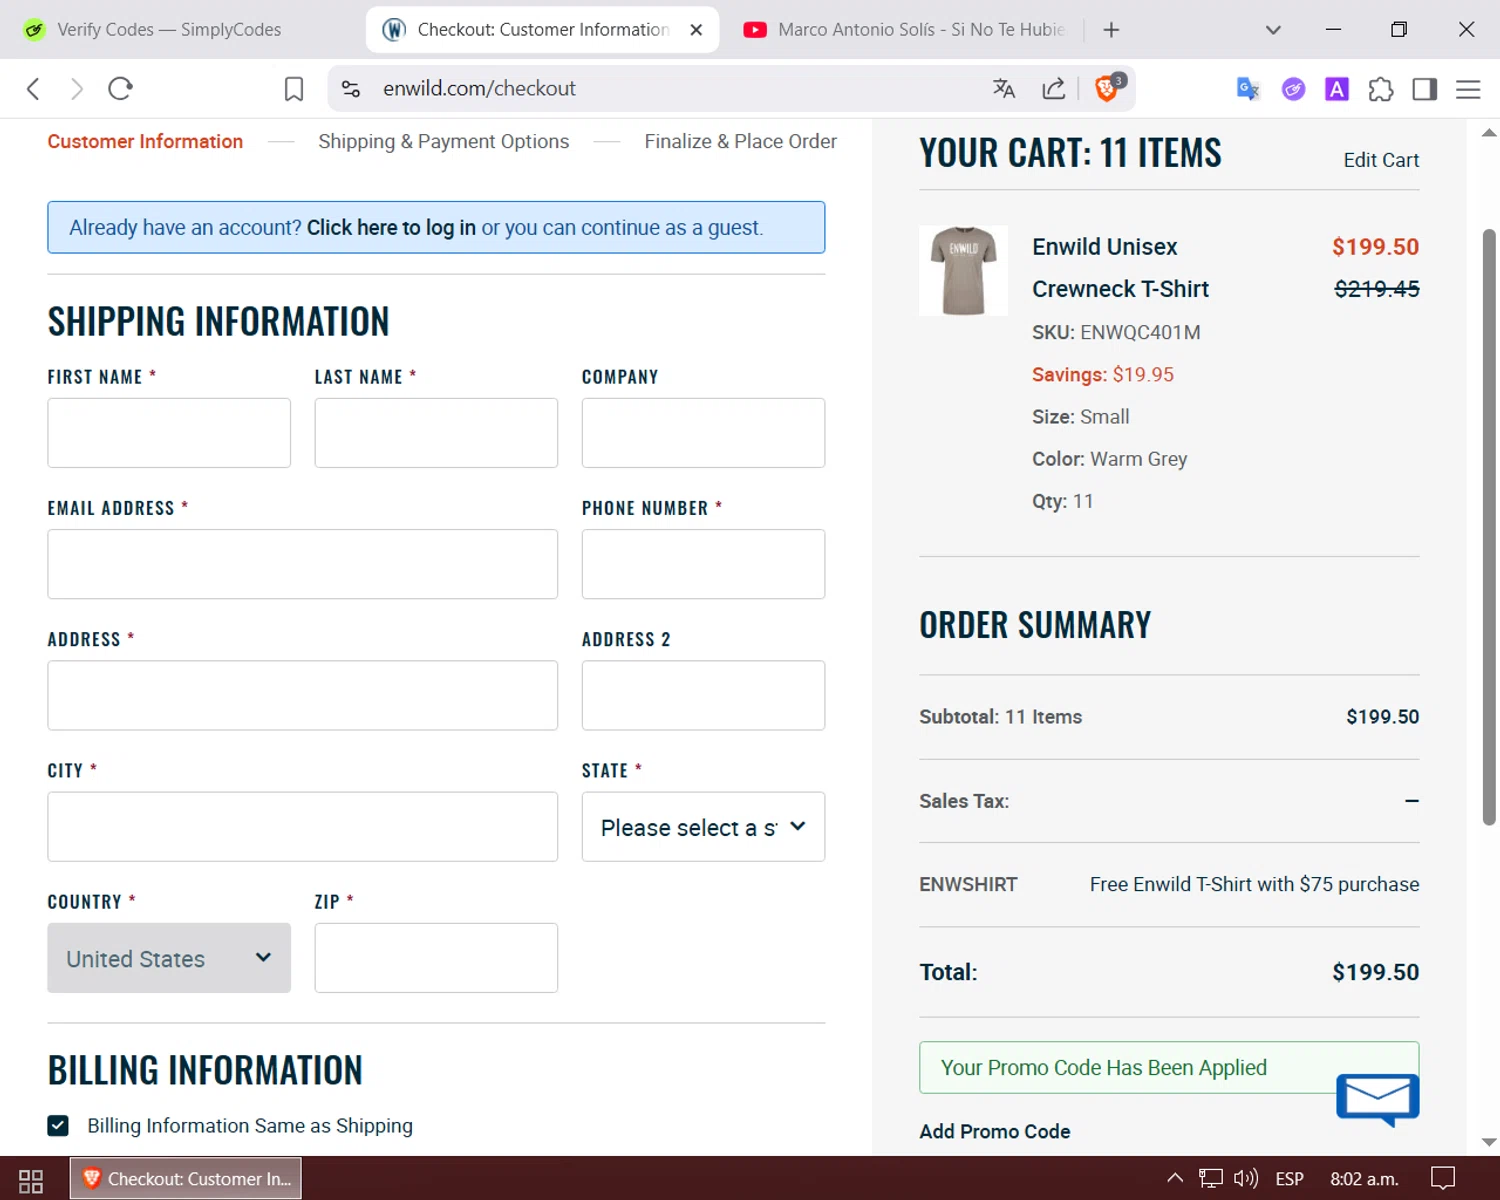1500x1200 pixels.
Task: Click the purple round extension icon
Action: (x=1293, y=89)
